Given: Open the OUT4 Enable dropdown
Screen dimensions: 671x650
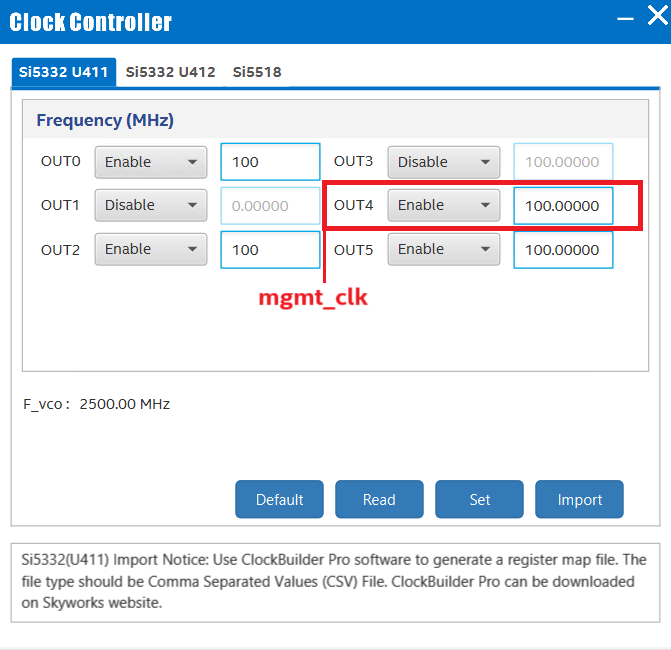Looking at the screenshot, I should click(x=444, y=205).
